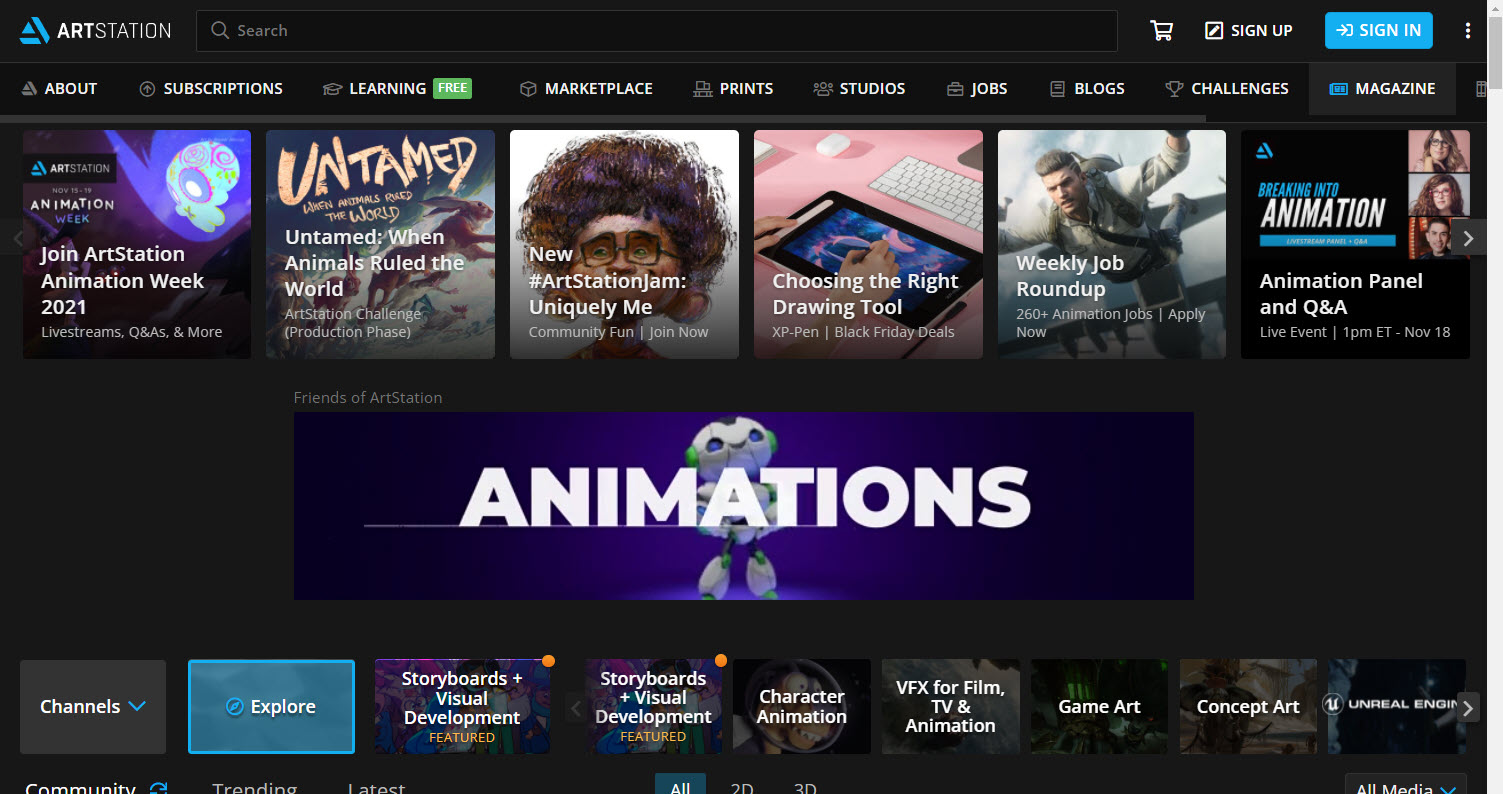Open Choosing the Right Drawing Tool card
The width and height of the screenshot is (1503, 794).
(x=868, y=244)
